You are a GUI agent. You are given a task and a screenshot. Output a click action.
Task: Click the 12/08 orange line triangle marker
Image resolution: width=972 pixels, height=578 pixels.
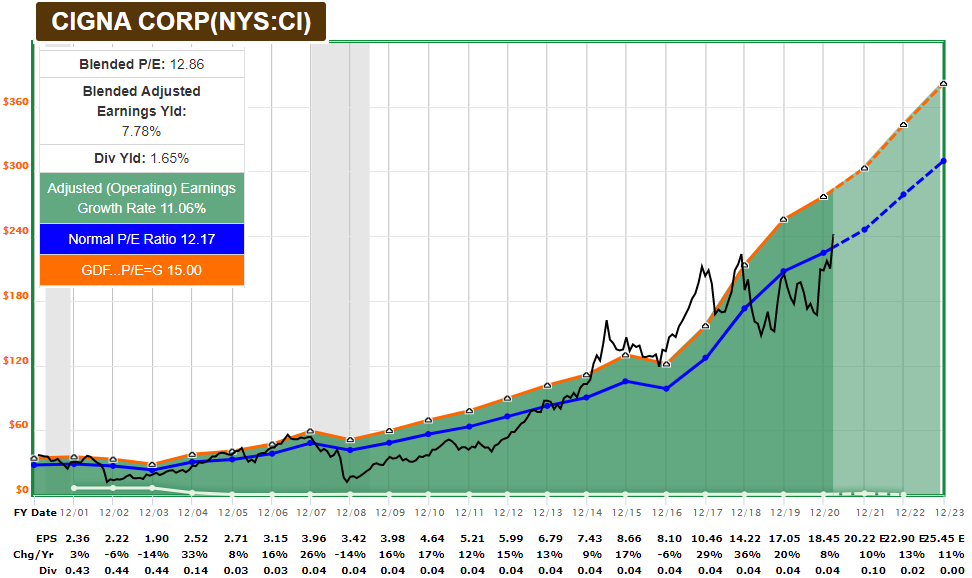(x=350, y=439)
